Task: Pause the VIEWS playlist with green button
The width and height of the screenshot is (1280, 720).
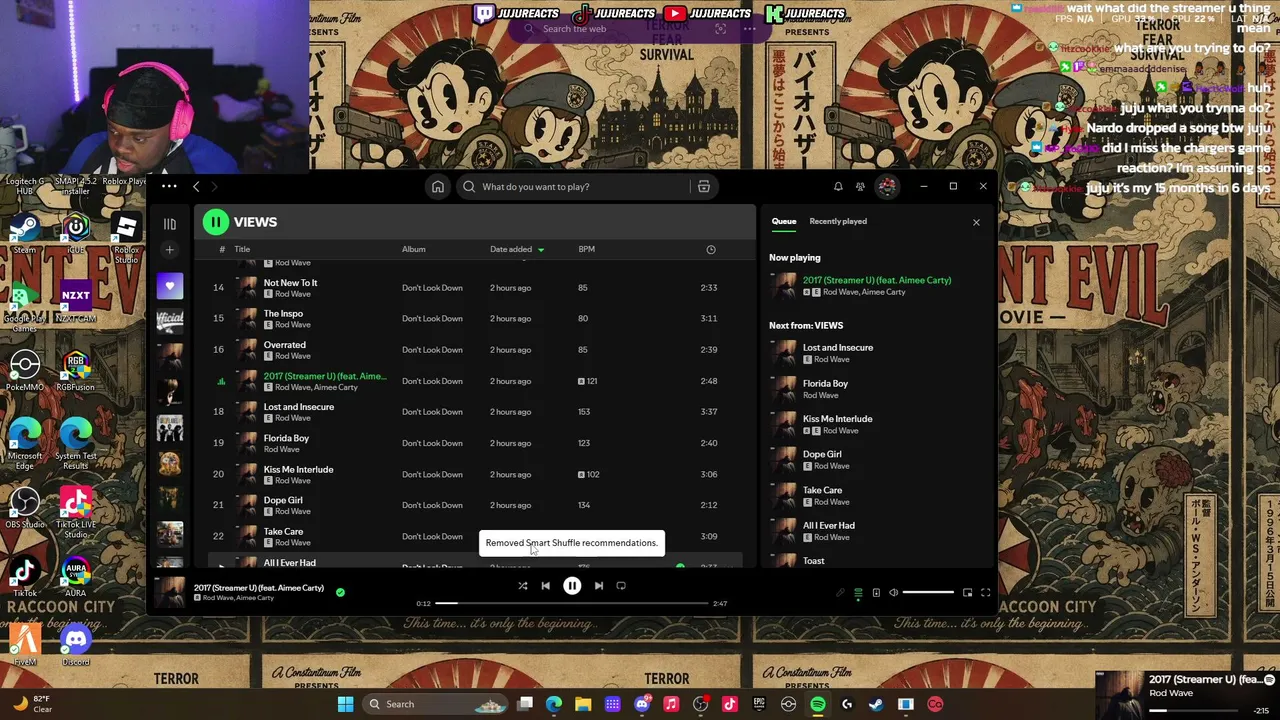Action: click(215, 222)
